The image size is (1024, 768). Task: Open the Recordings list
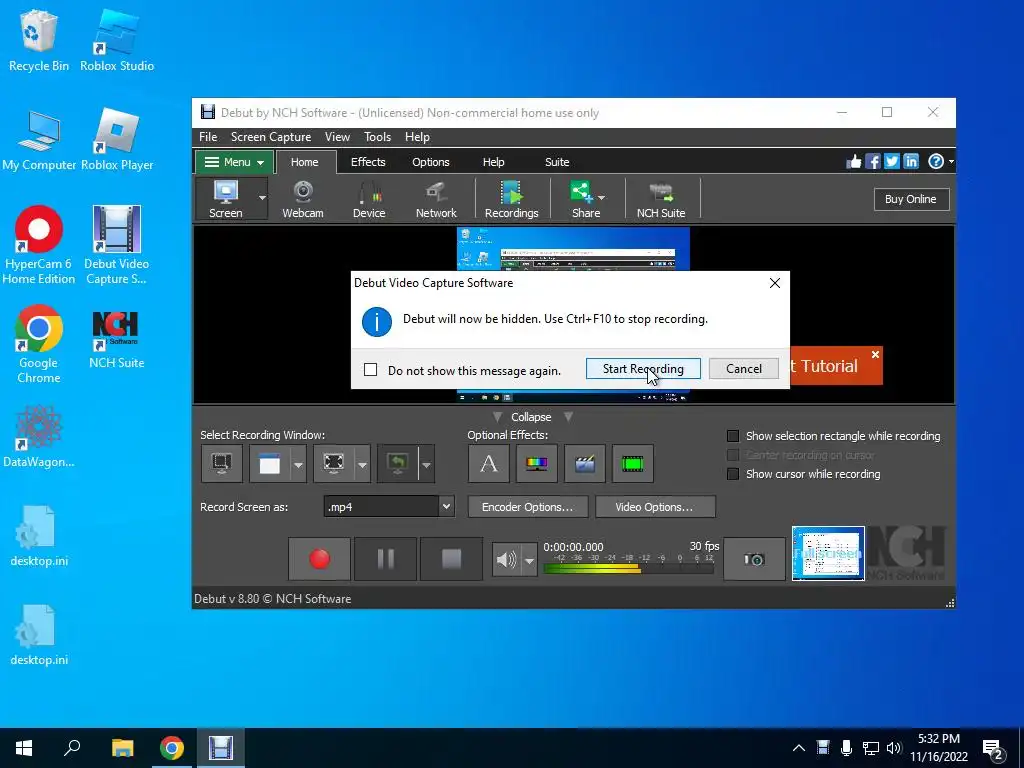tap(511, 199)
